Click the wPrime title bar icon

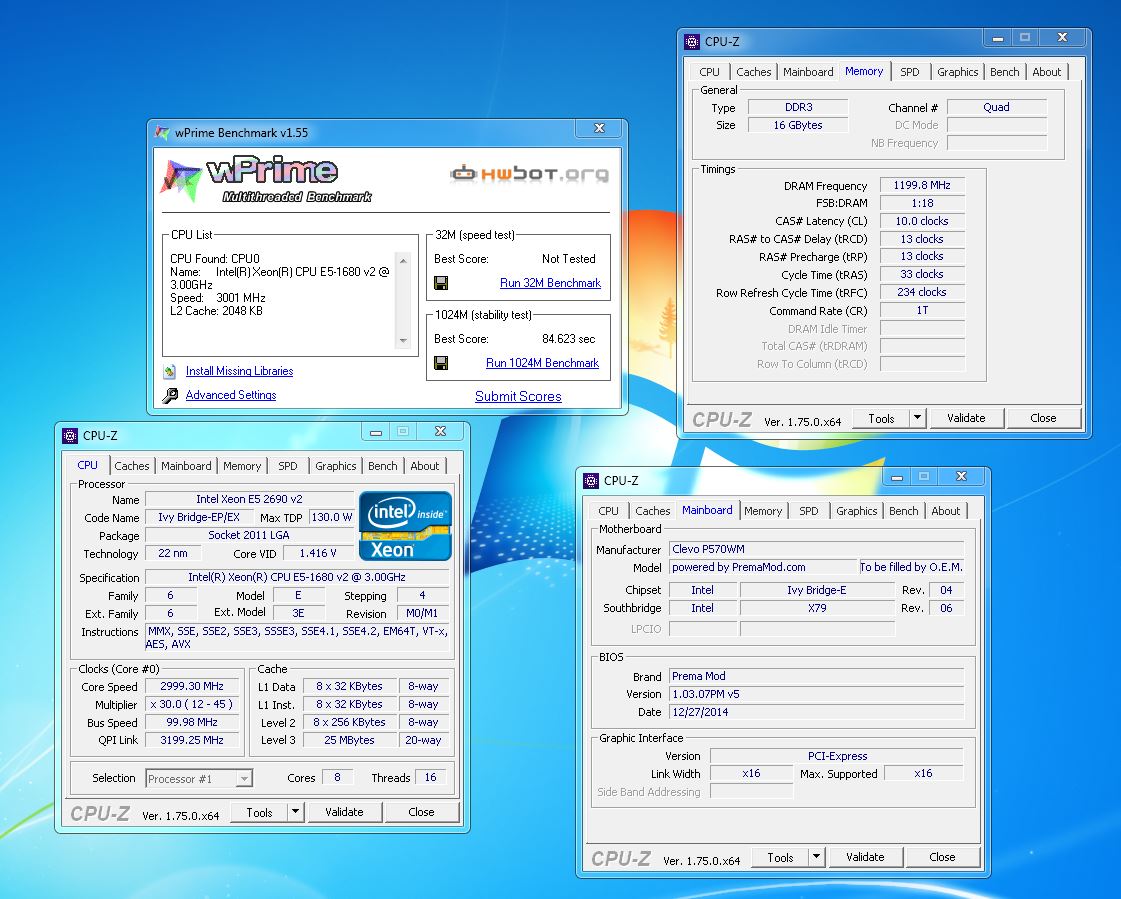point(163,132)
